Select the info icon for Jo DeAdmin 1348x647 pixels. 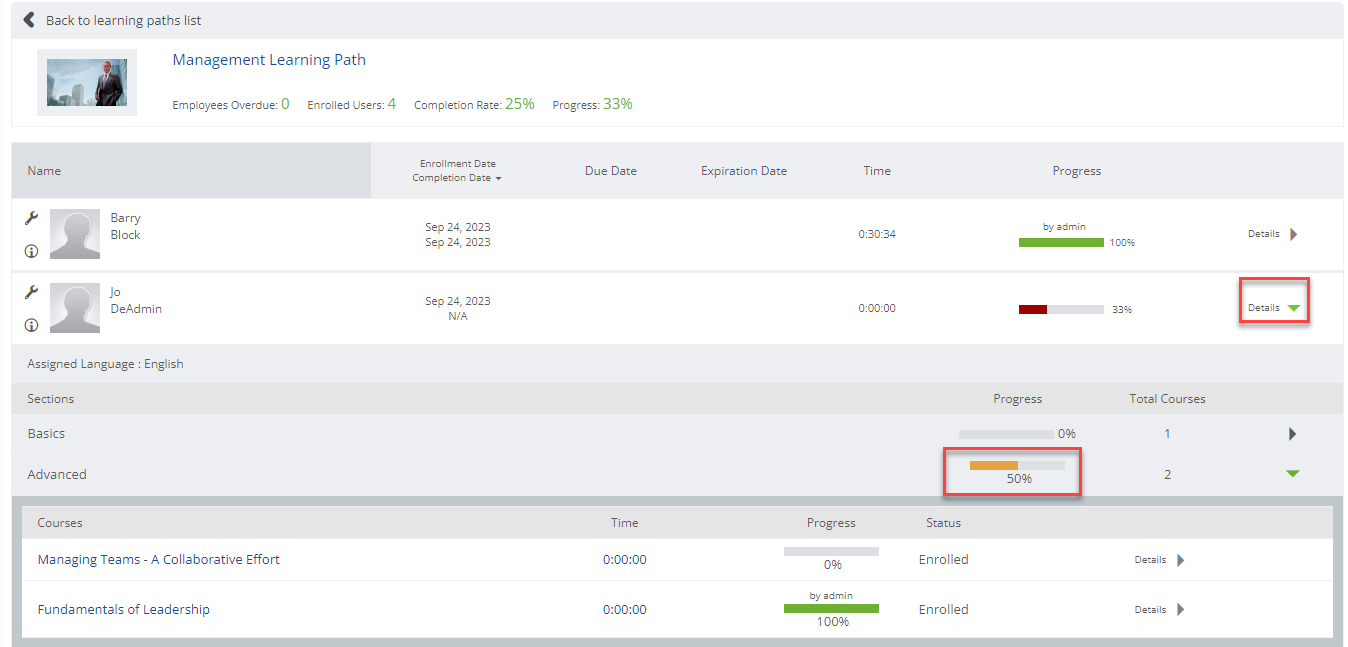pyautogui.click(x=30, y=324)
